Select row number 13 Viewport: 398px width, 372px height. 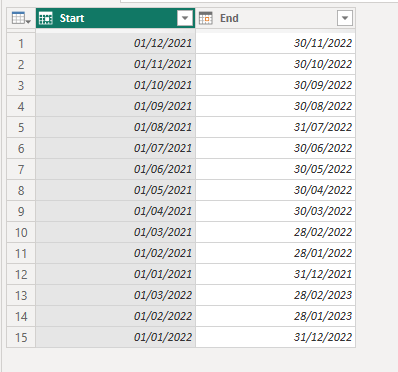coord(21,295)
